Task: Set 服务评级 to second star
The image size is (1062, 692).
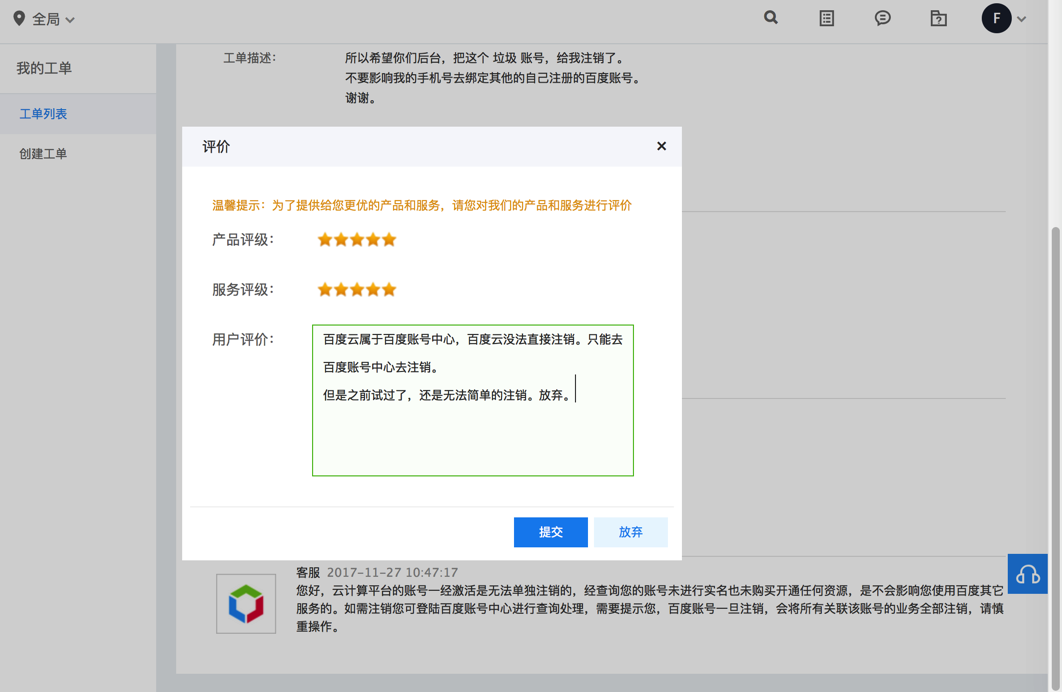Action: pos(341,290)
